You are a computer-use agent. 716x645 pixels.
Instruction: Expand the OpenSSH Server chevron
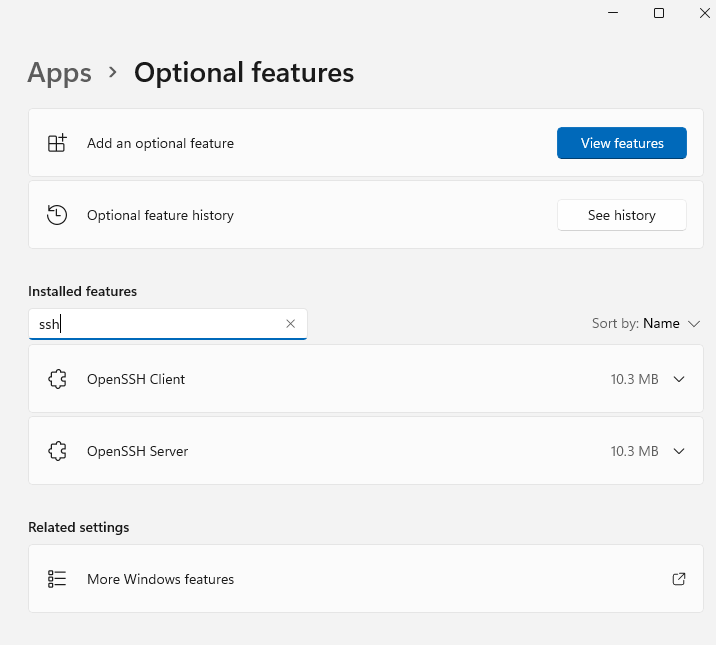click(680, 452)
